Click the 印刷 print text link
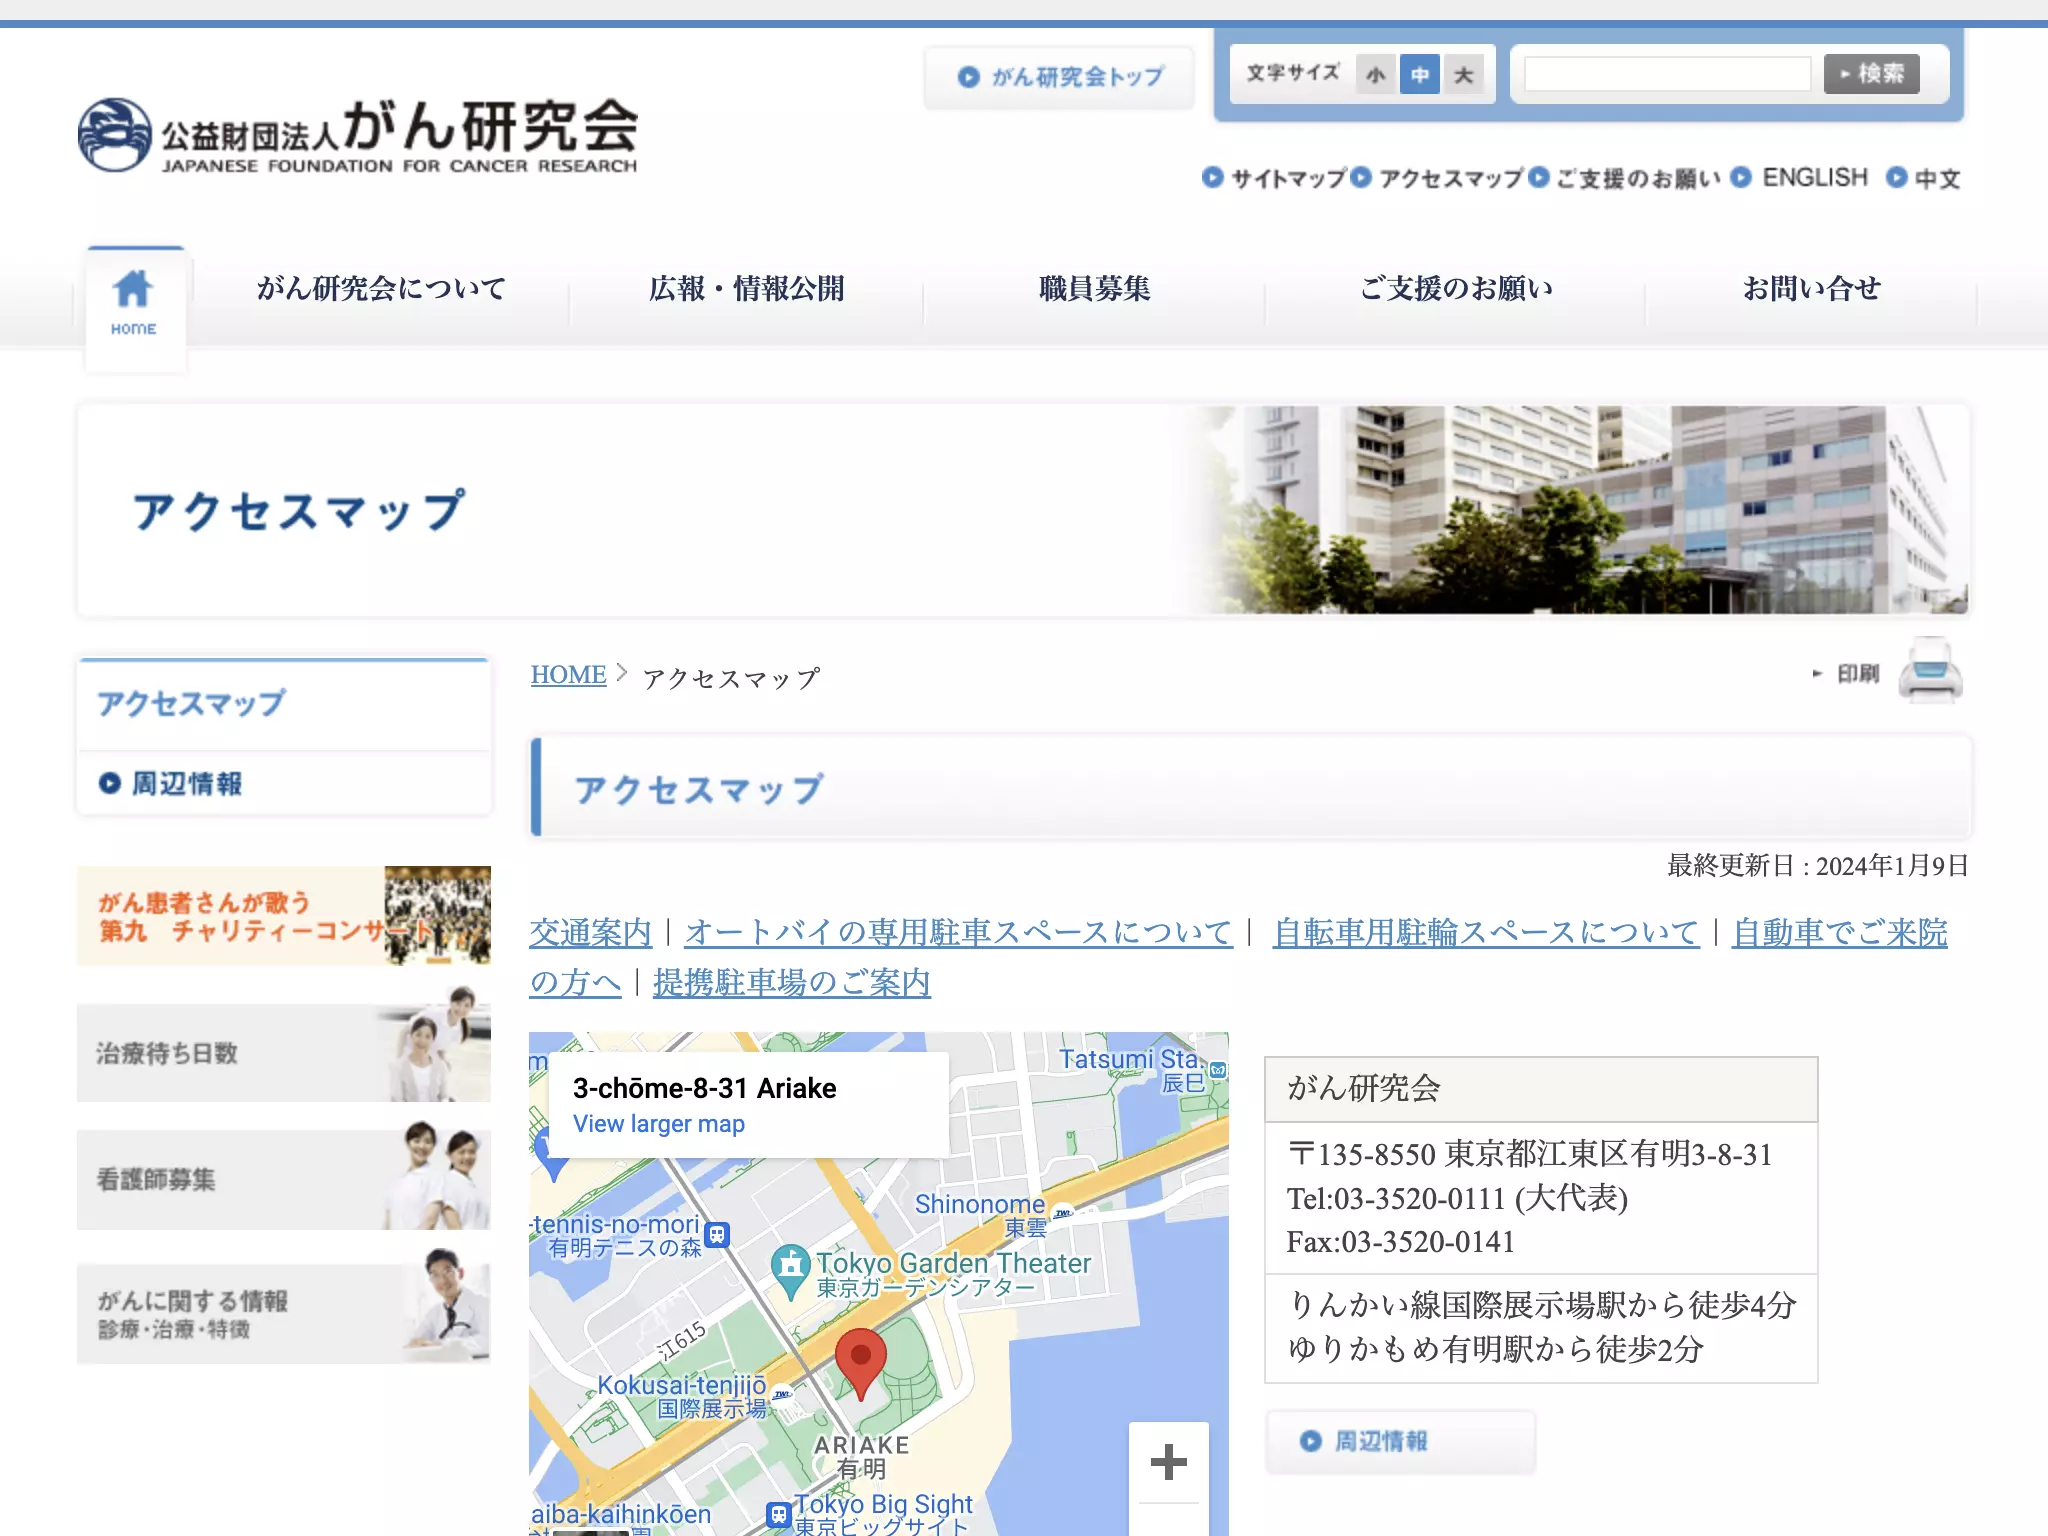 1858,674
